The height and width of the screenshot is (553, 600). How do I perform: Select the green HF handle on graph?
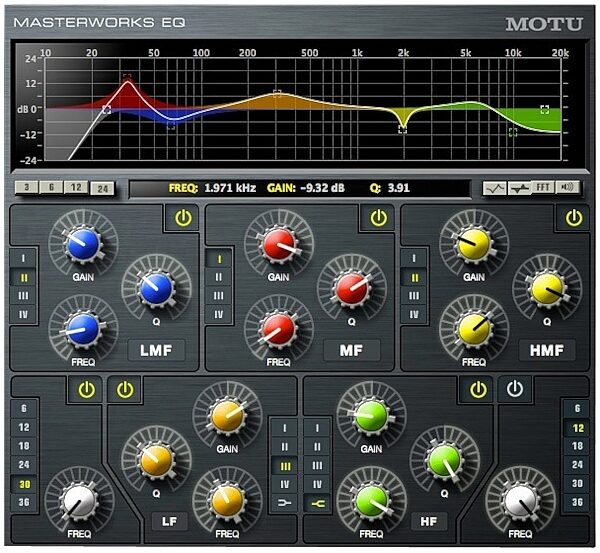513,132
